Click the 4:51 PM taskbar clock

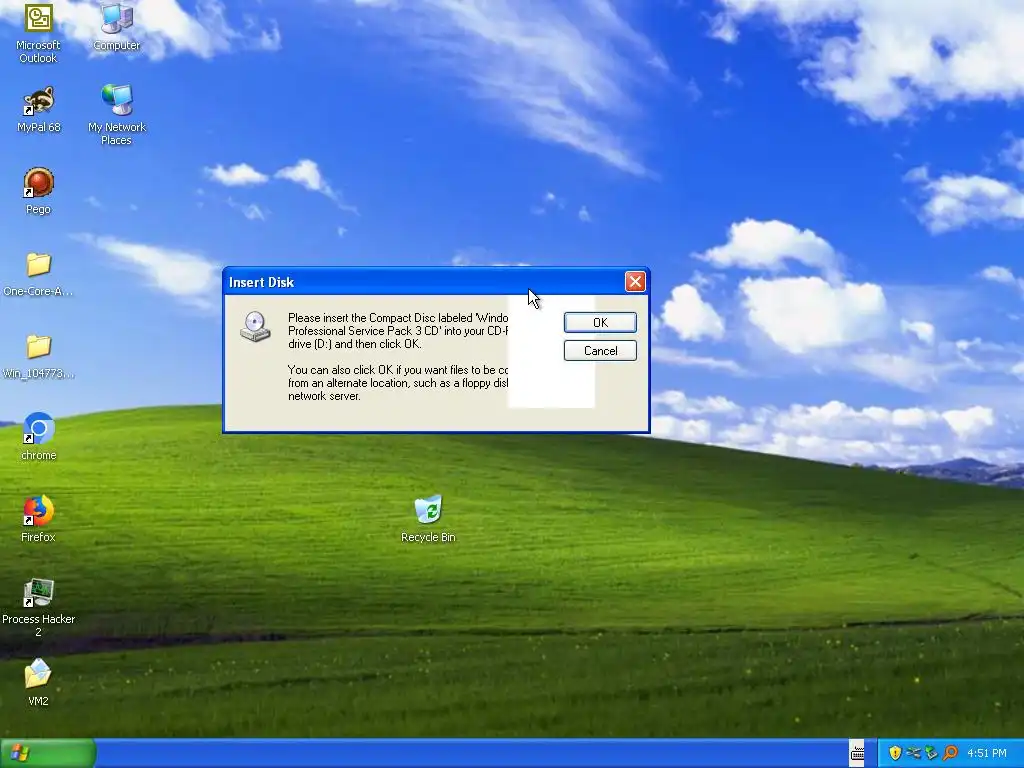[987, 753]
